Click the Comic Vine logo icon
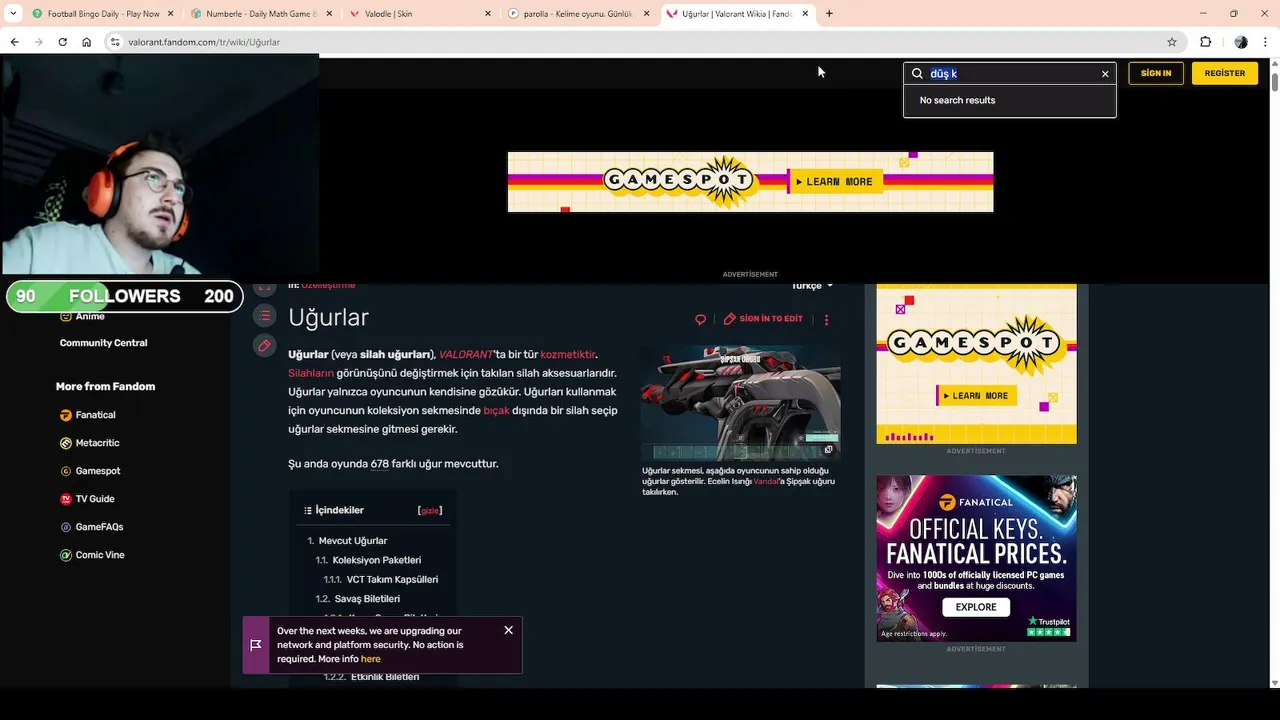This screenshot has width=1280, height=720. click(x=66, y=555)
